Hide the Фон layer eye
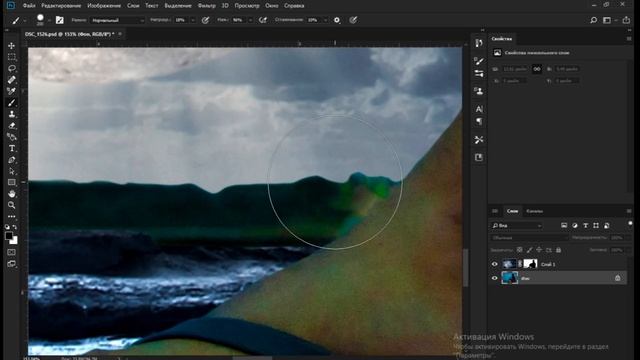This screenshot has height=360, width=640. click(495, 278)
